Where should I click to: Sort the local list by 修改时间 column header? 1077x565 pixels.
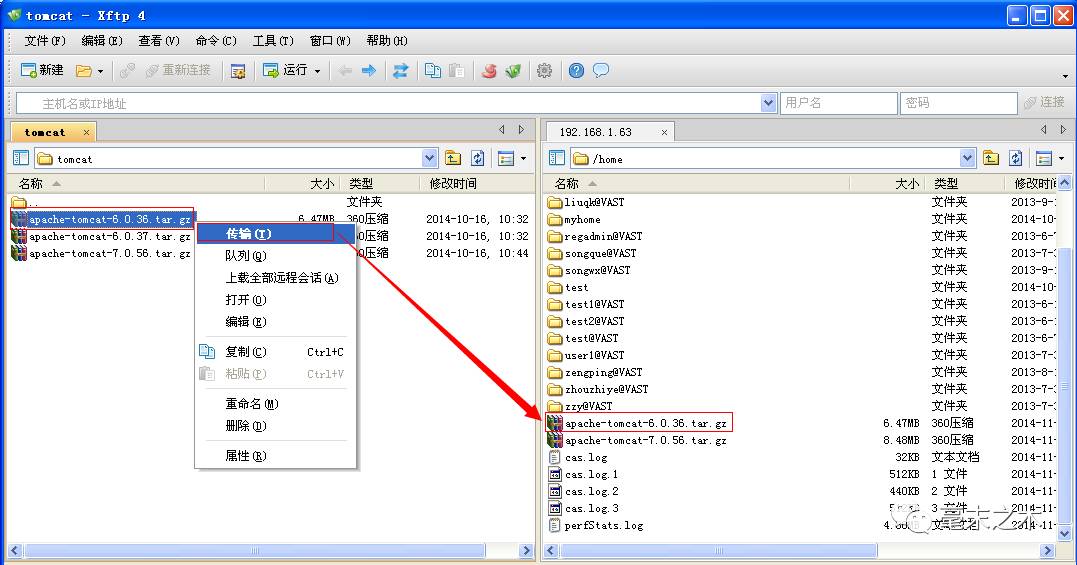pyautogui.click(x=477, y=183)
